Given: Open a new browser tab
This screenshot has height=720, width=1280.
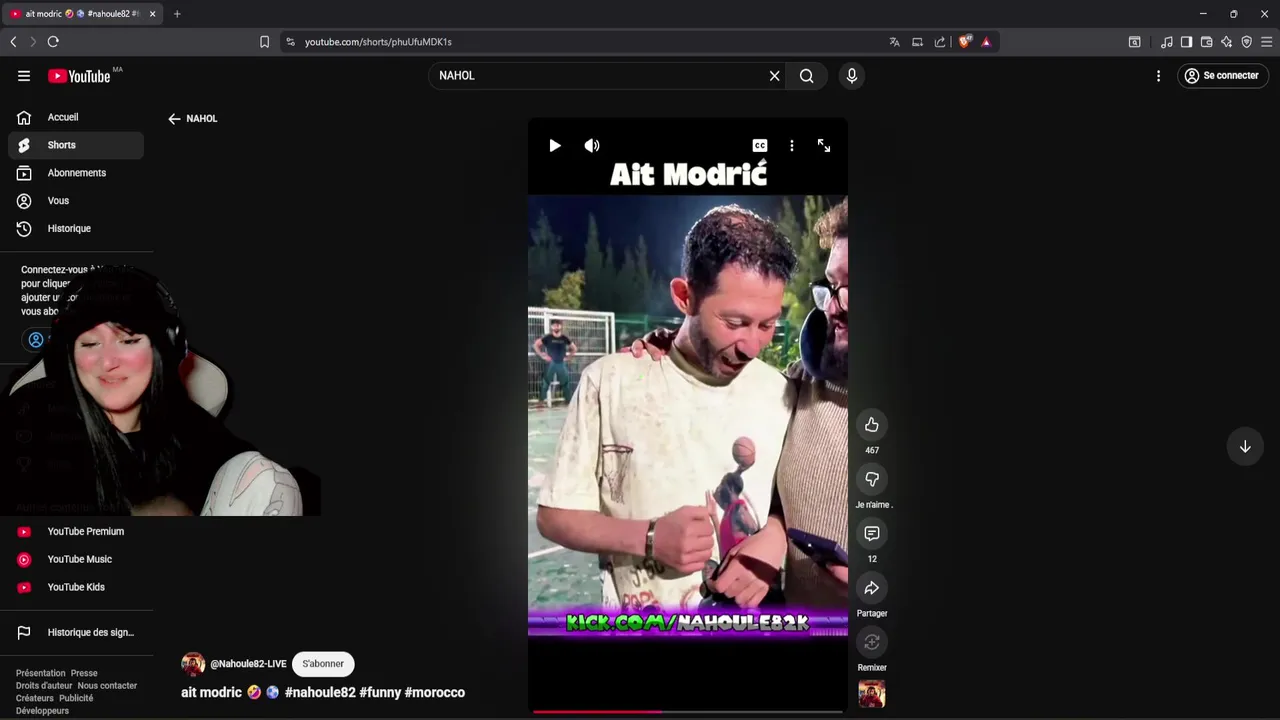Looking at the screenshot, I should click(177, 14).
